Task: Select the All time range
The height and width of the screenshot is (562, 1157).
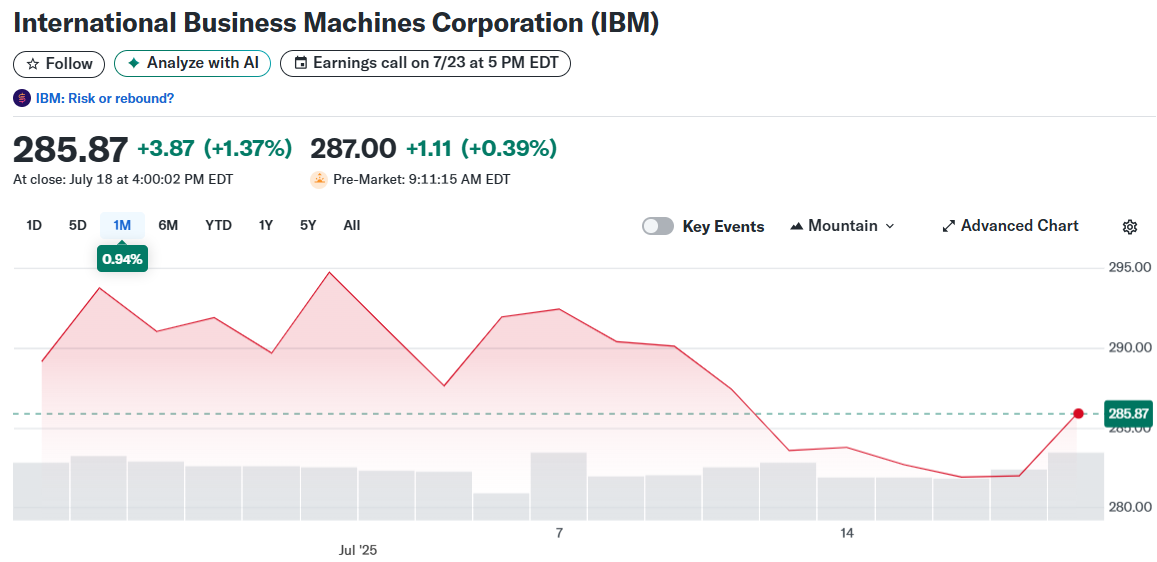Action: pos(352,226)
